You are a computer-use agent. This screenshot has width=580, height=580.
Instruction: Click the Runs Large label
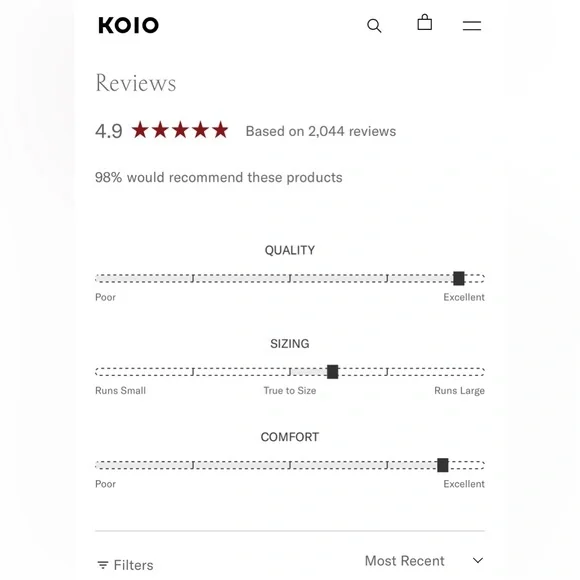click(459, 391)
